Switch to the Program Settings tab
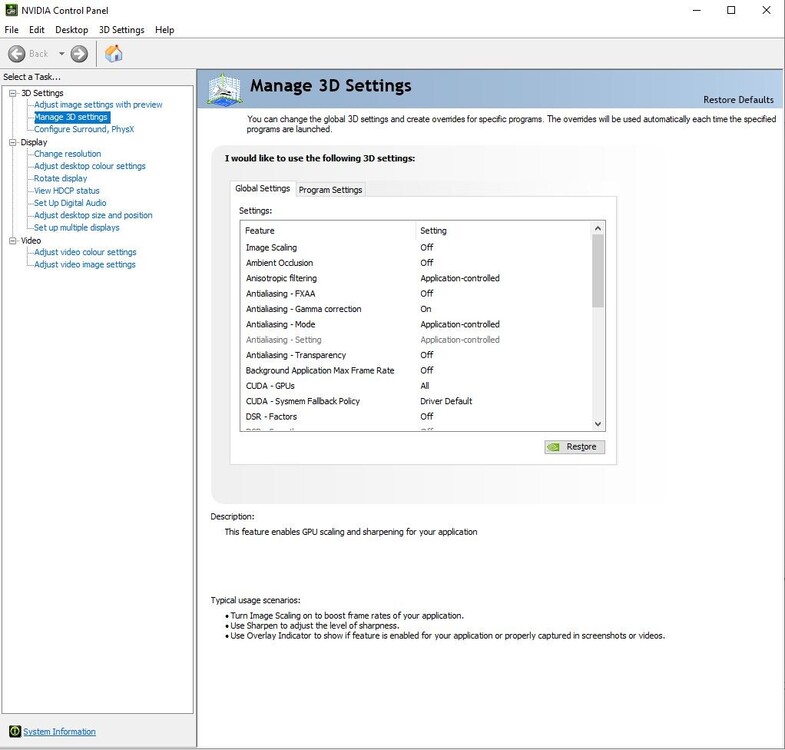Image resolution: width=785 pixels, height=750 pixels. tap(330, 190)
